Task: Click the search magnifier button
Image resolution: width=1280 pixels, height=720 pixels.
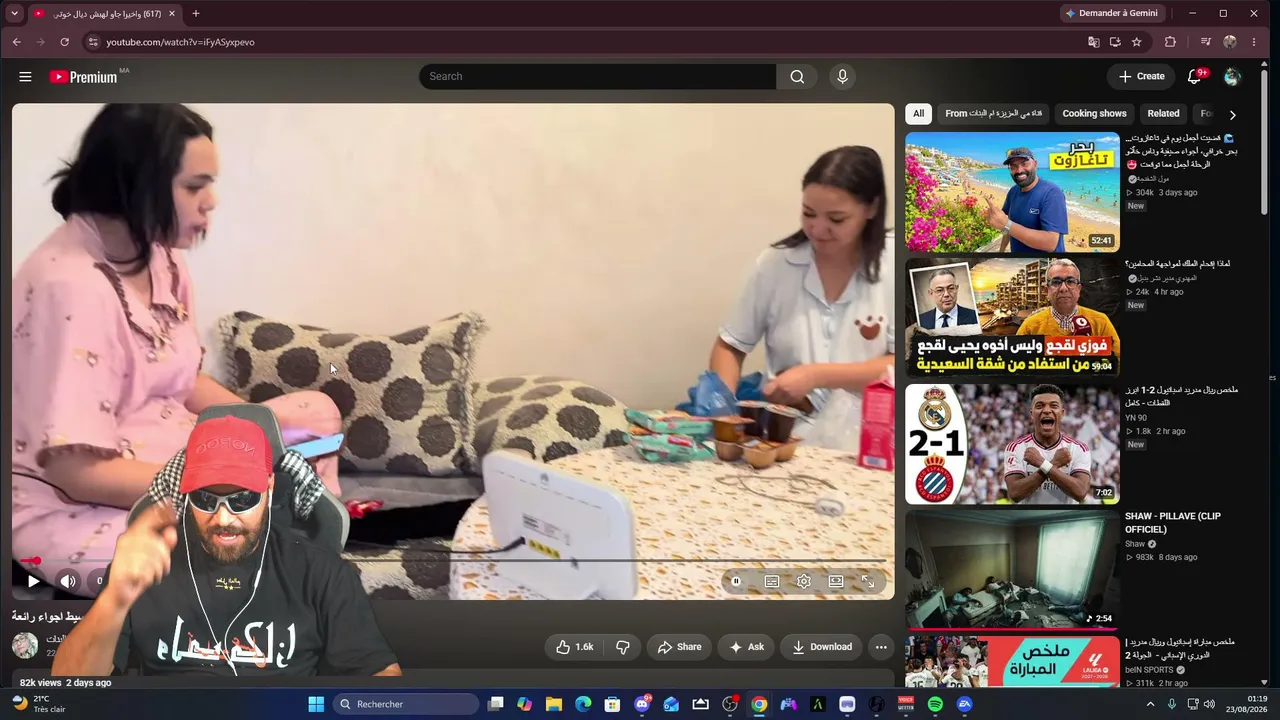Action: [x=797, y=77]
